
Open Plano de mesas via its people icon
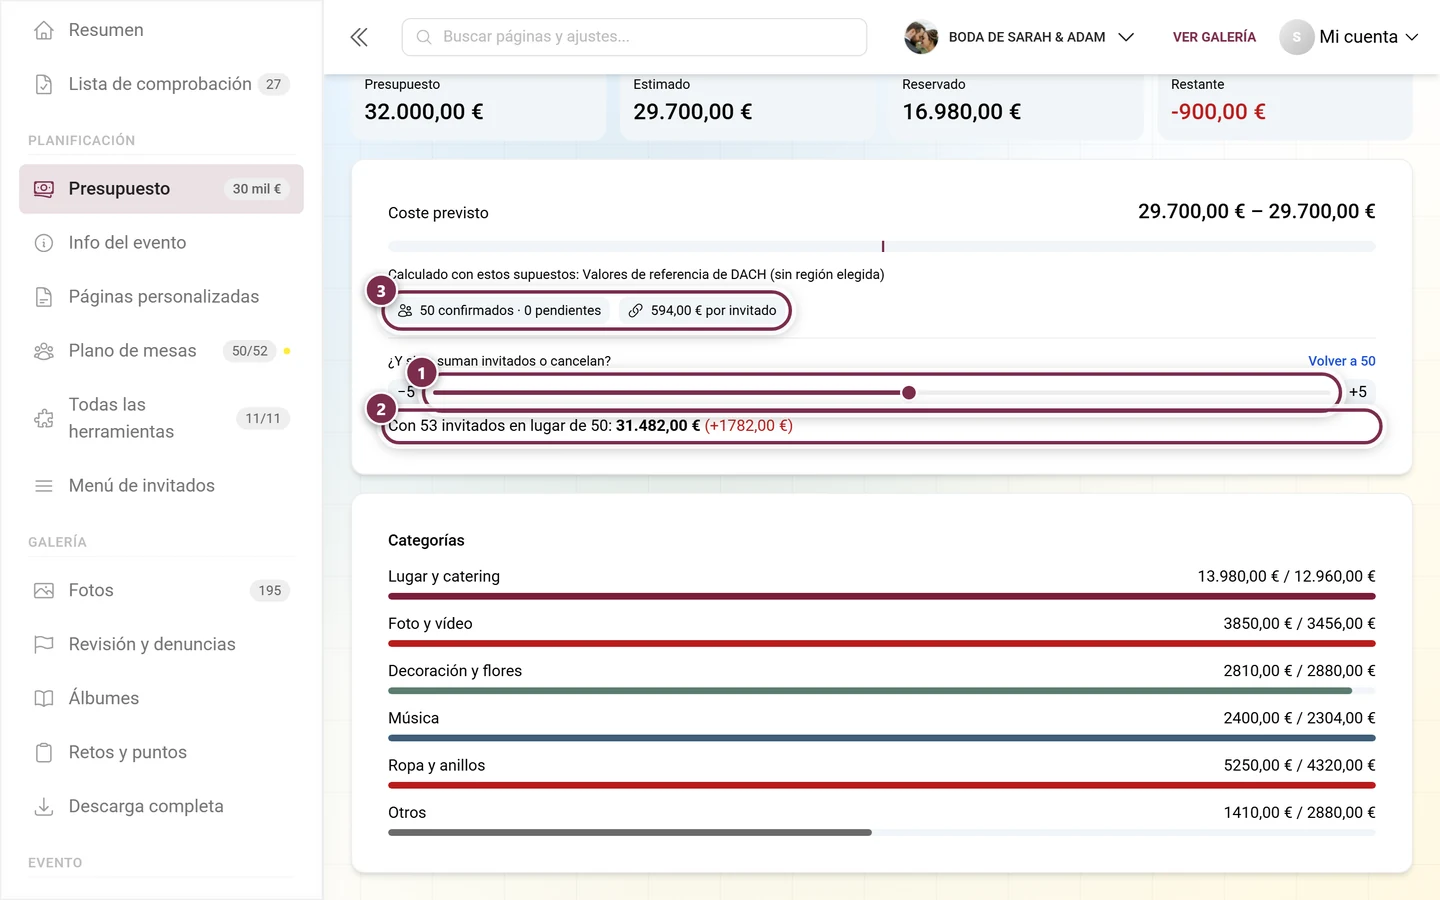(x=44, y=351)
